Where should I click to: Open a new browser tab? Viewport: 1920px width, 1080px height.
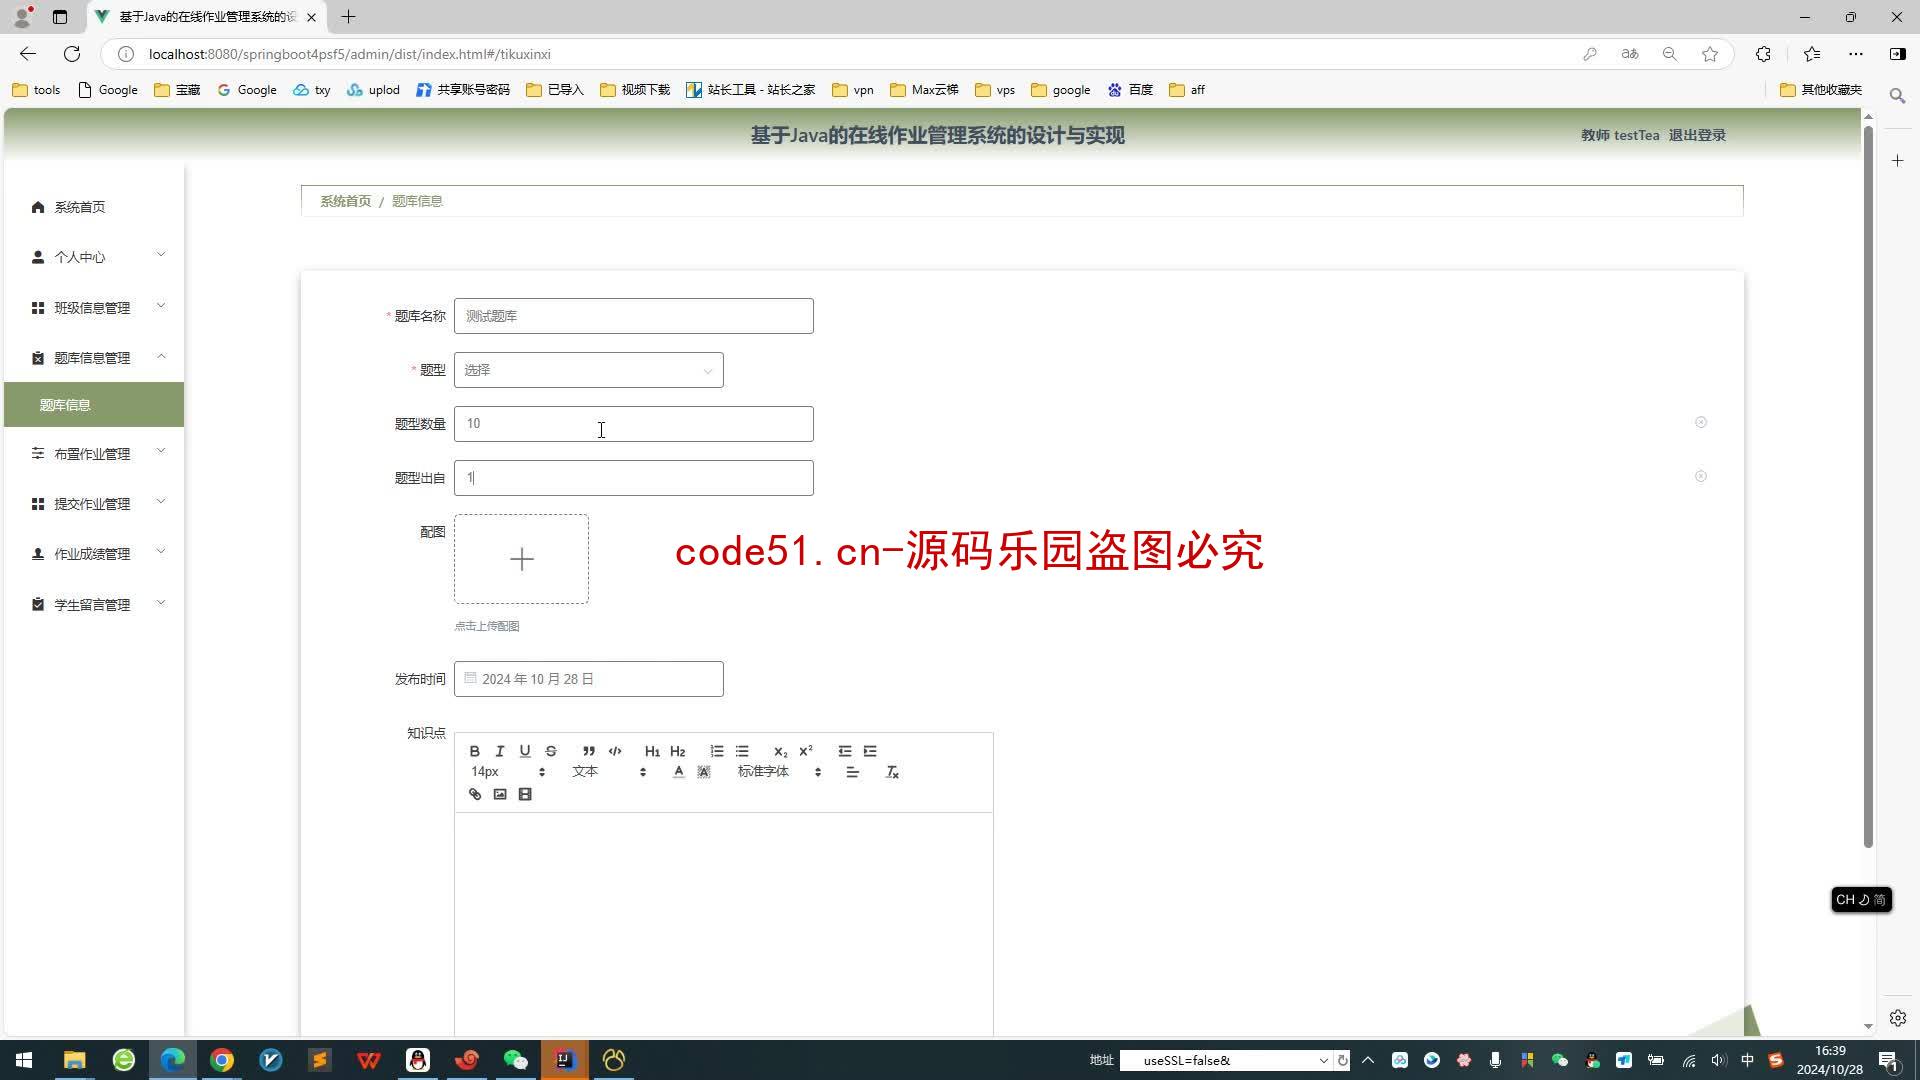tap(348, 17)
